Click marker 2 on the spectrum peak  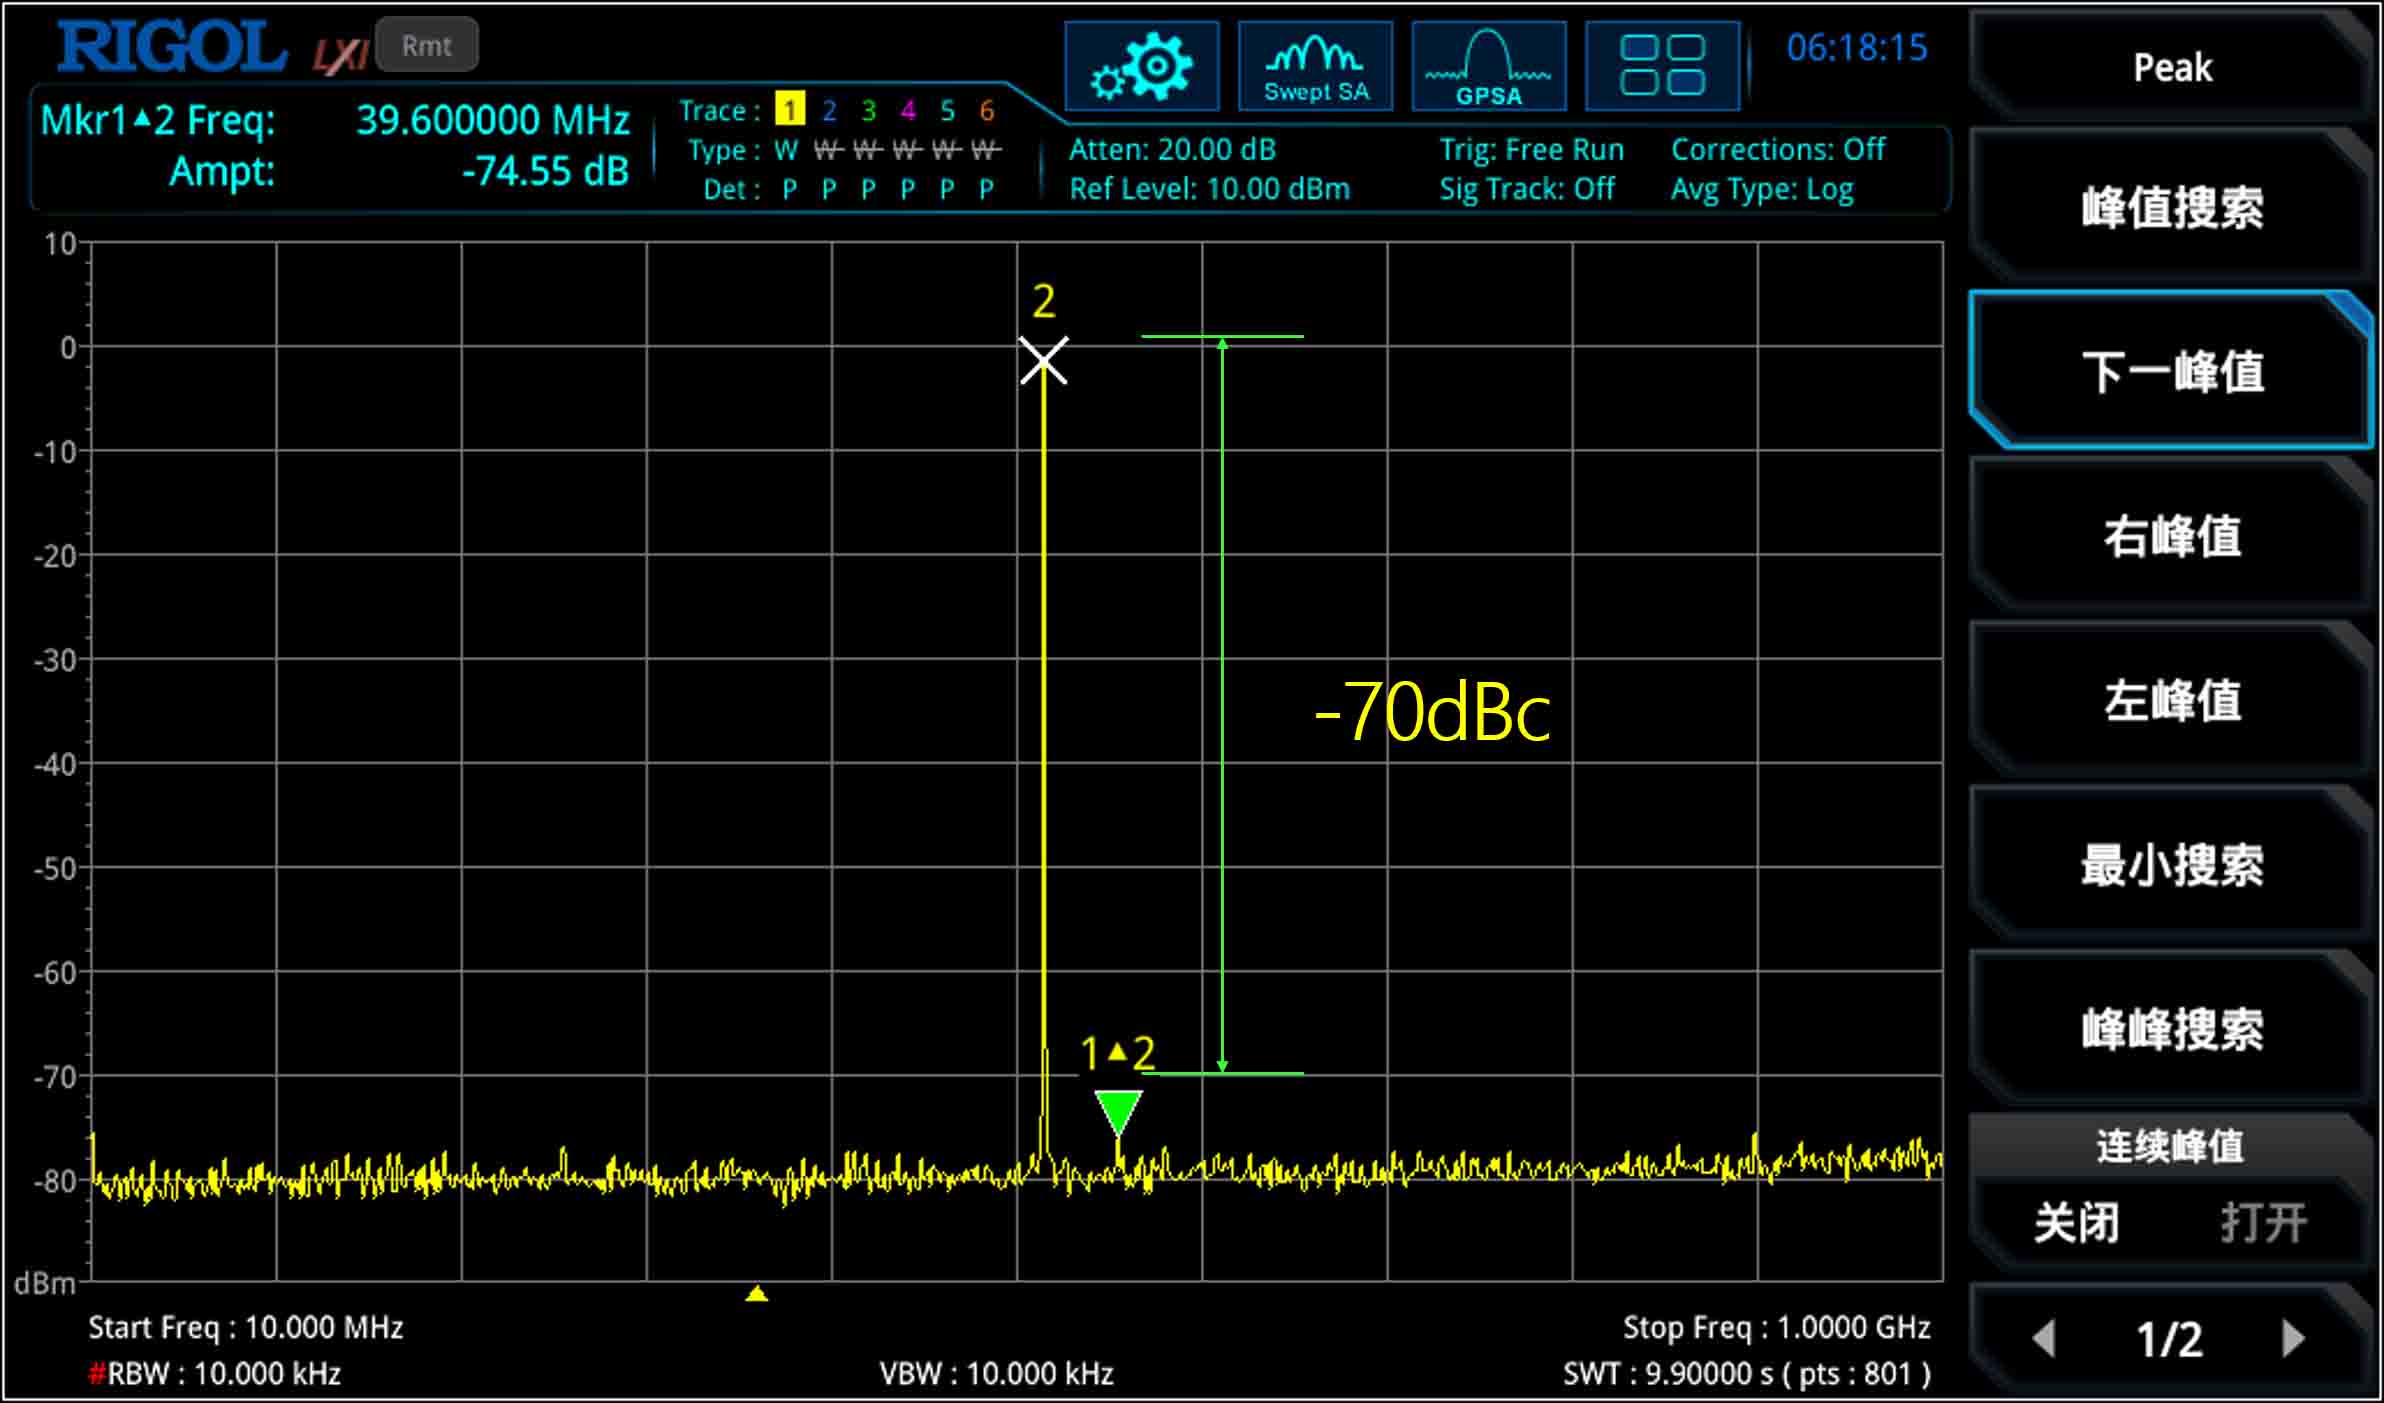[x=1043, y=362]
